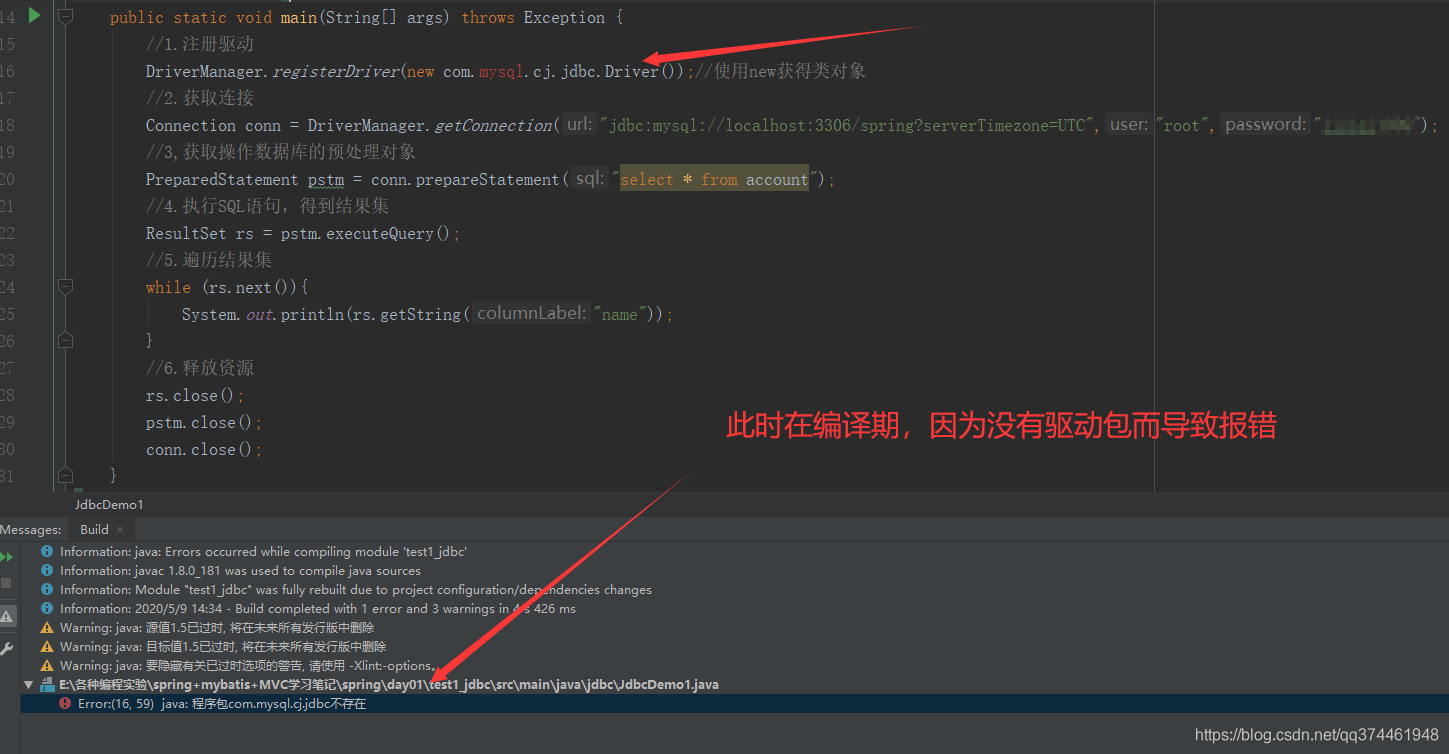Click info icon on 'Build completed' row

[x=47, y=609]
